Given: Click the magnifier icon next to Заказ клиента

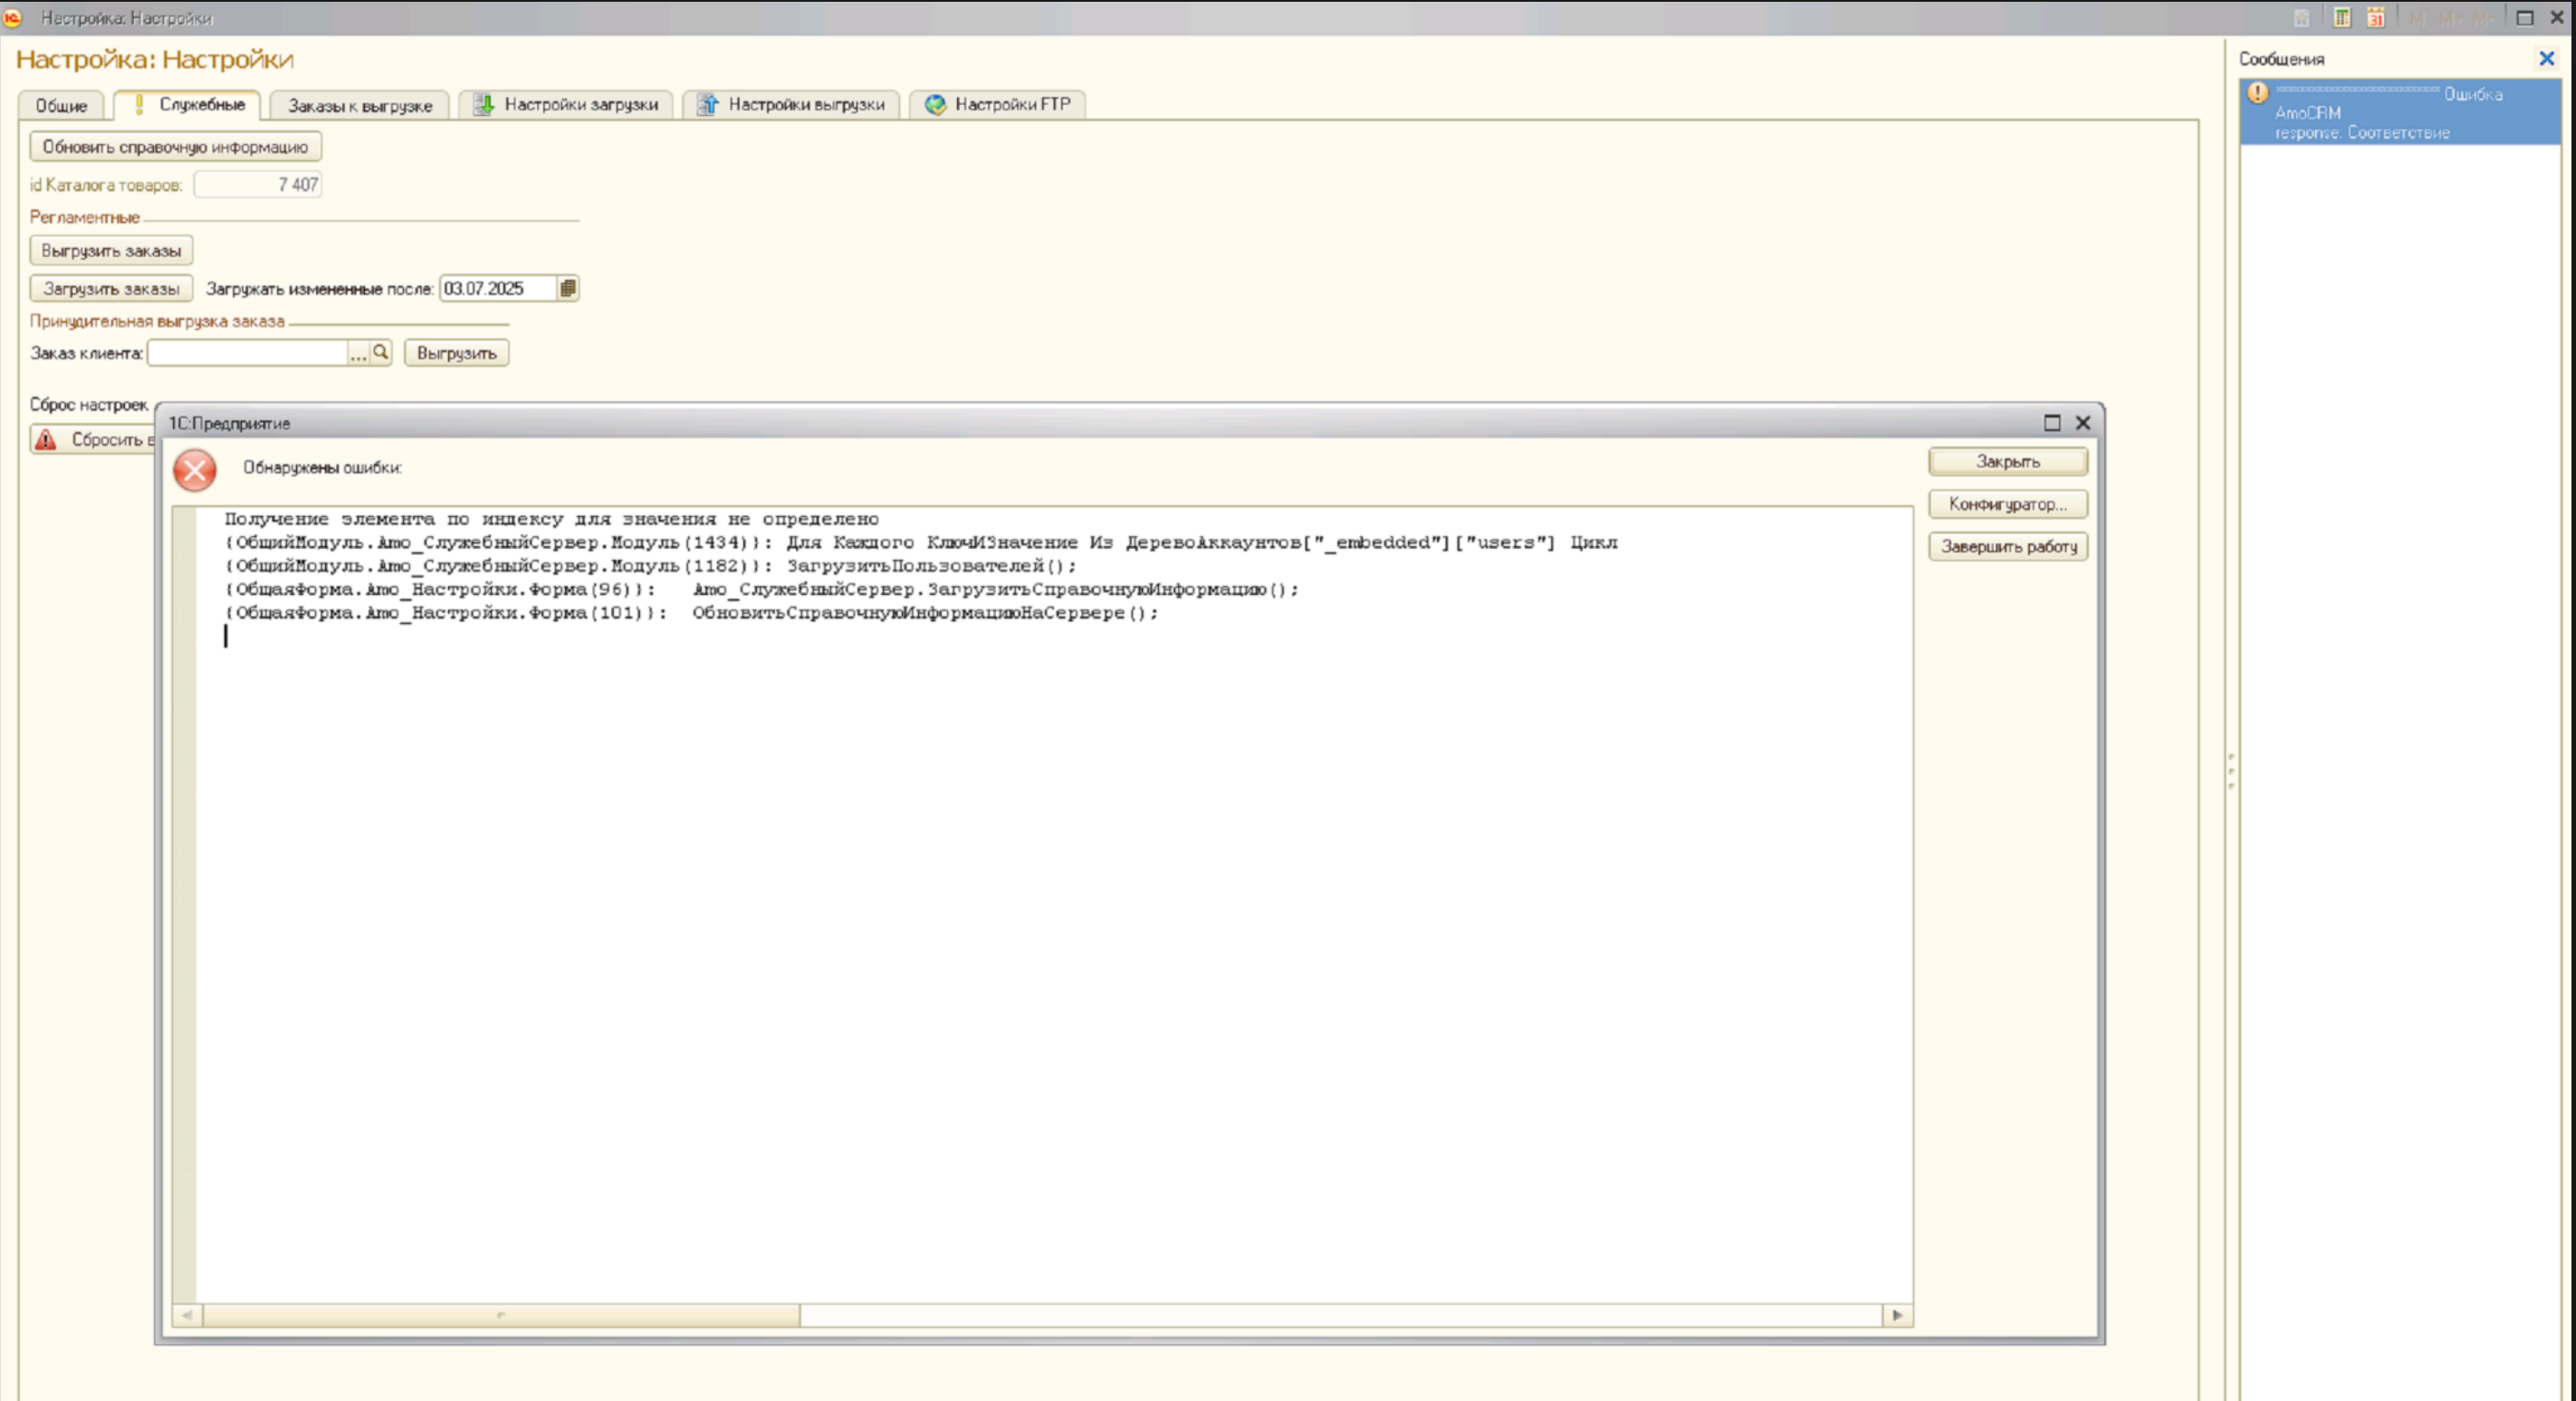Looking at the screenshot, I should (381, 352).
